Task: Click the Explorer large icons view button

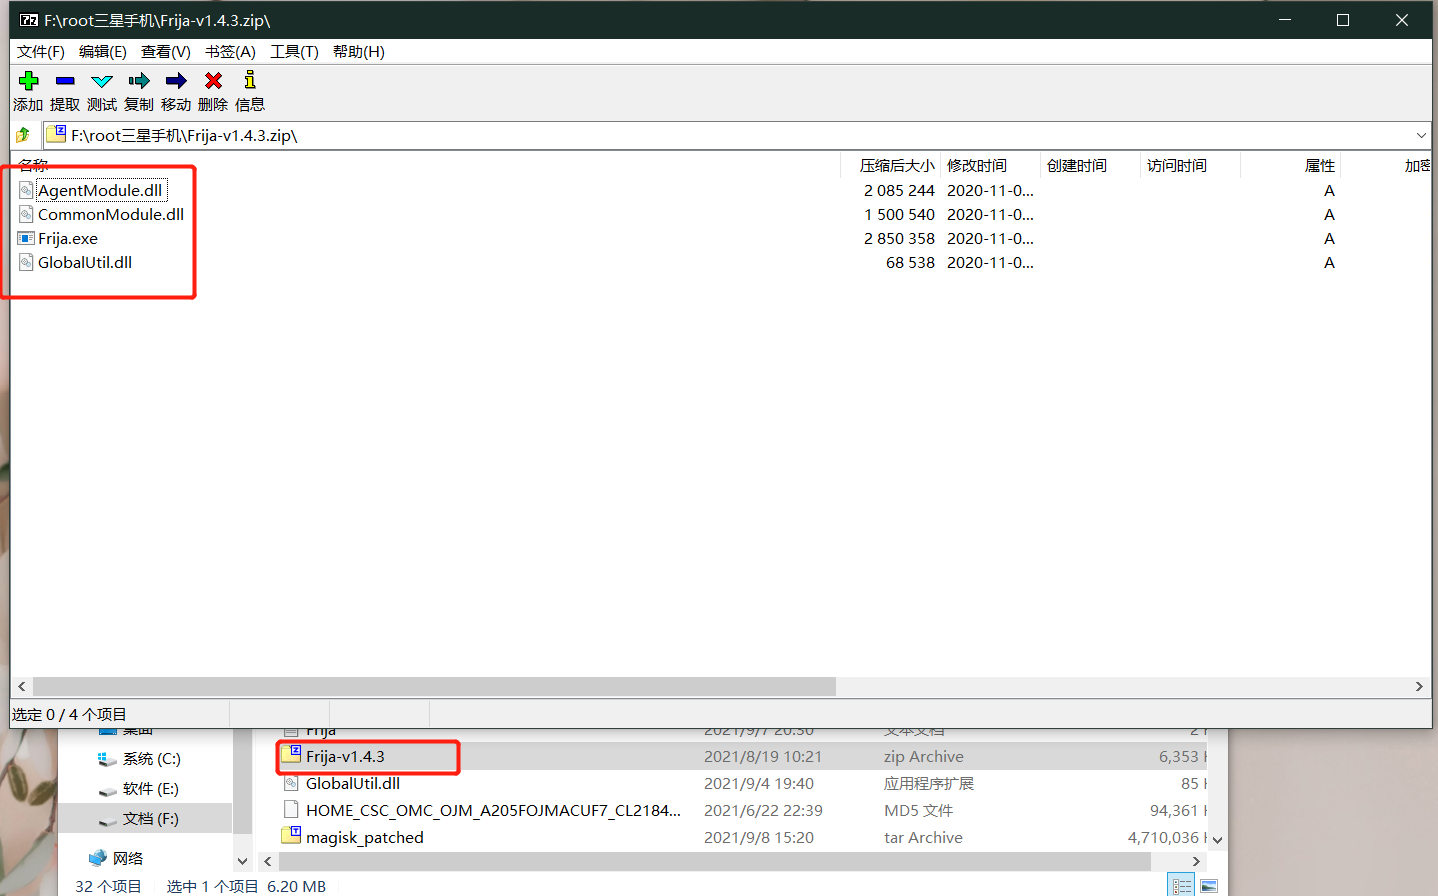Action: [1208, 886]
